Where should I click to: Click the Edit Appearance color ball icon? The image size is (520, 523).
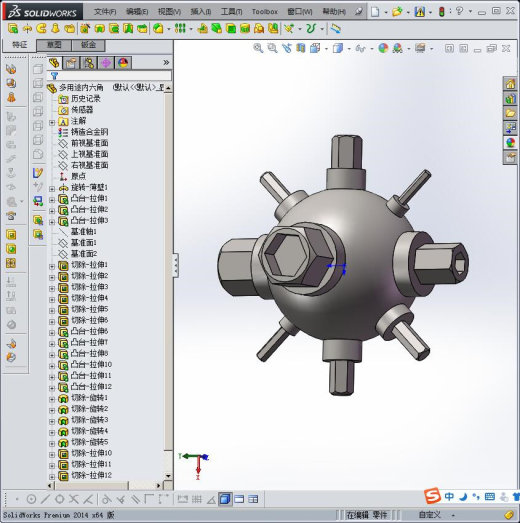(383, 48)
